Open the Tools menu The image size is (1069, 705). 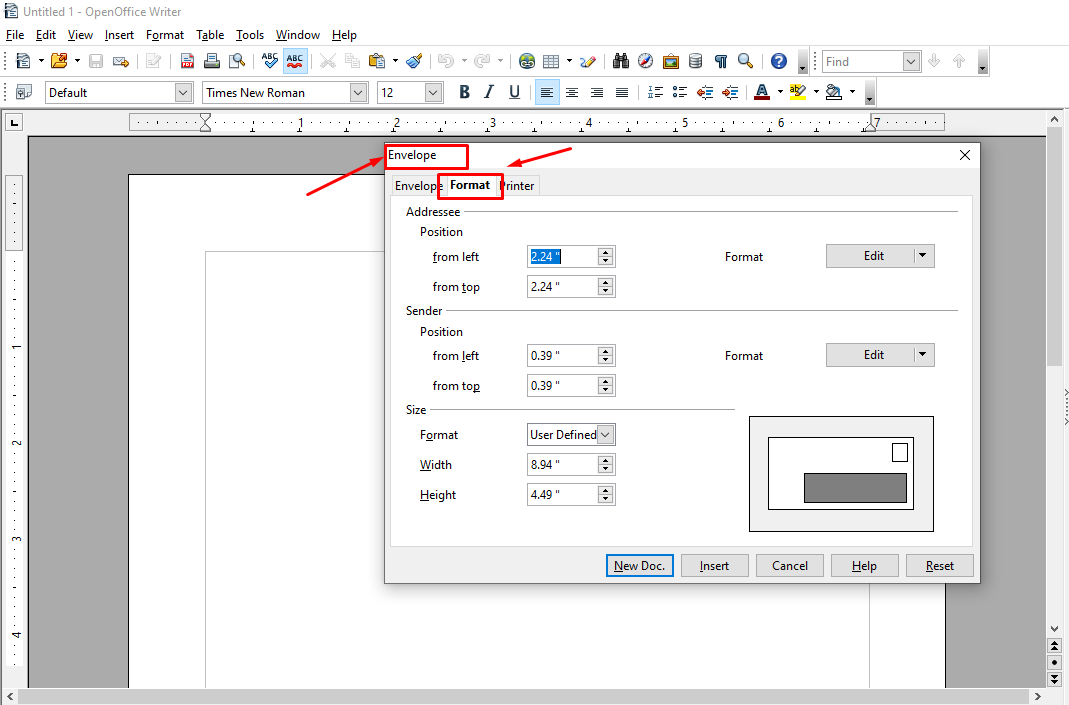(250, 35)
